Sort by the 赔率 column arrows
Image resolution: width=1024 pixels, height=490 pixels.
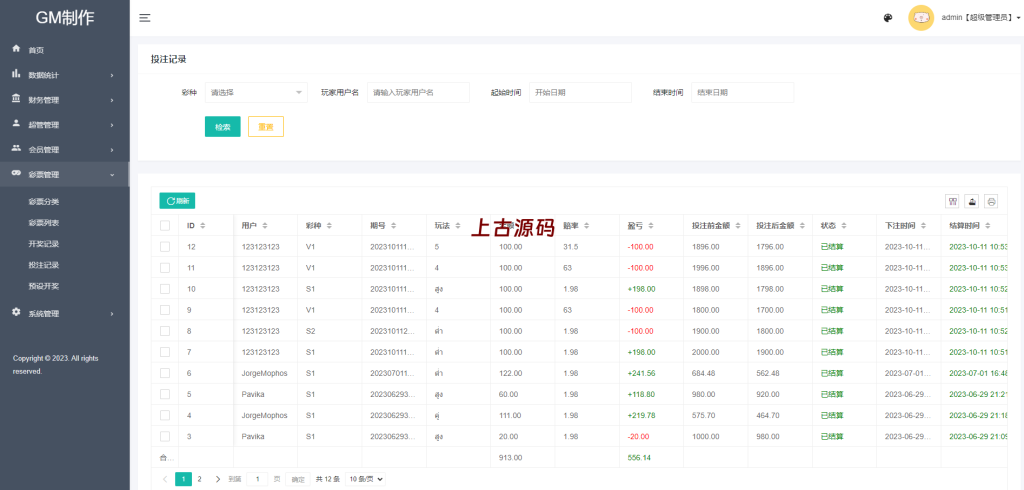(586, 225)
